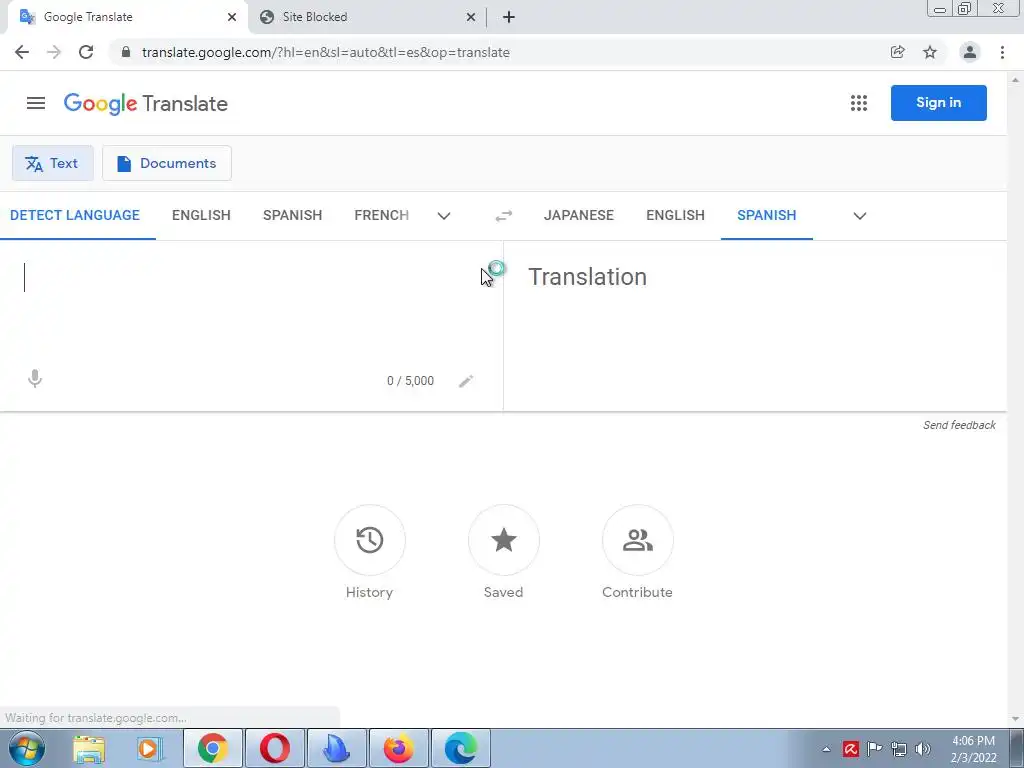Expand more source languages list
Viewport: 1024px width, 768px height.
point(444,216)
